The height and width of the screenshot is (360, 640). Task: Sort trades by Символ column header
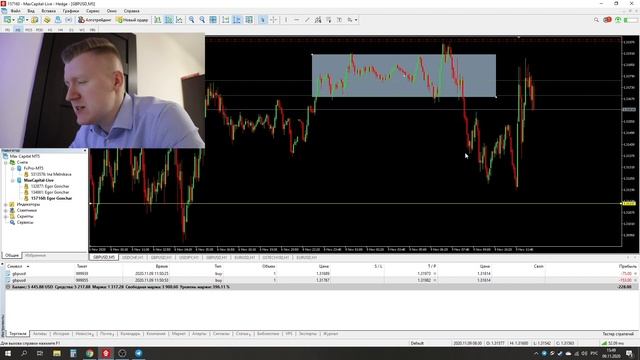(x=15, y=267)
